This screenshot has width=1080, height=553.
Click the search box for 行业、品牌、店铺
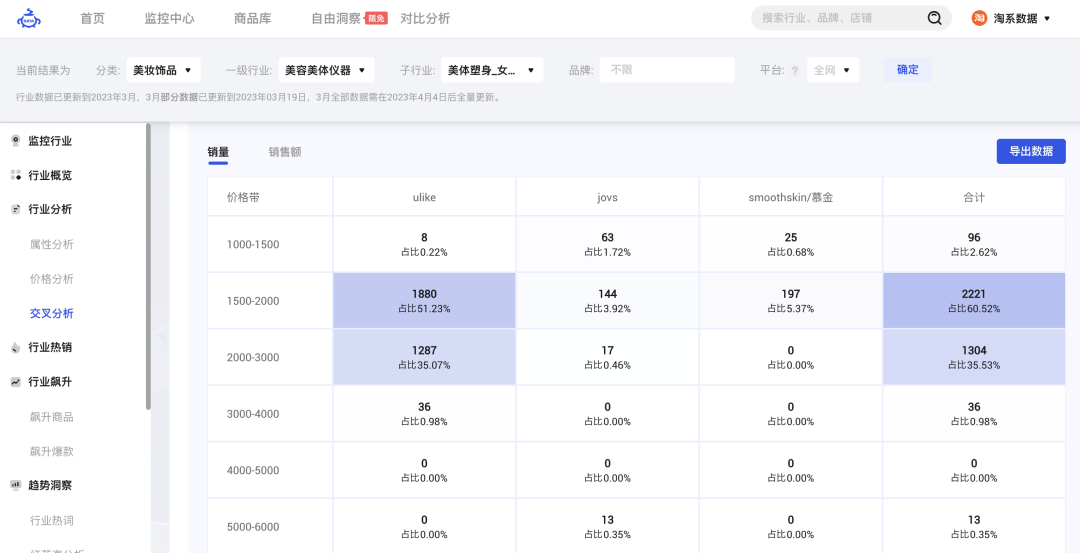(x=851, y=19)
